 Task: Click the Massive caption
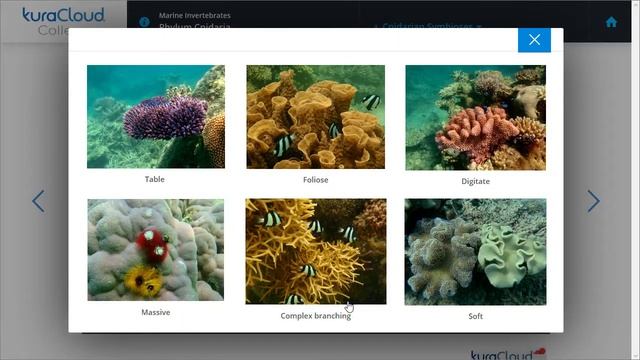point(156,312)
